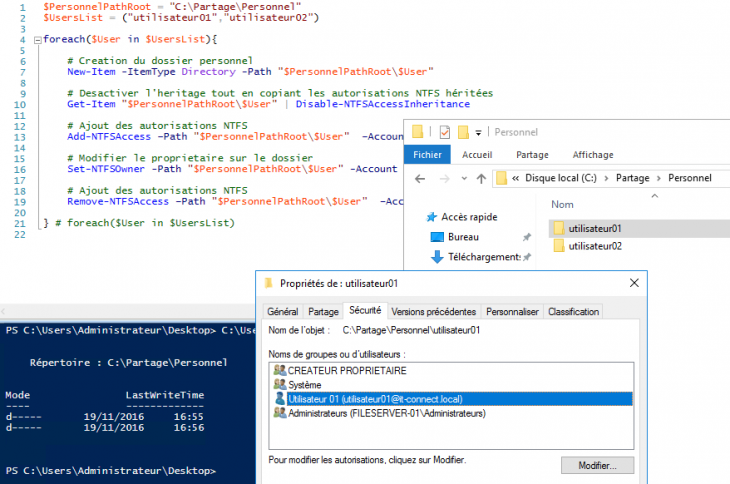Click the sort arrow above the Nom column

click(x=655, y=196)
